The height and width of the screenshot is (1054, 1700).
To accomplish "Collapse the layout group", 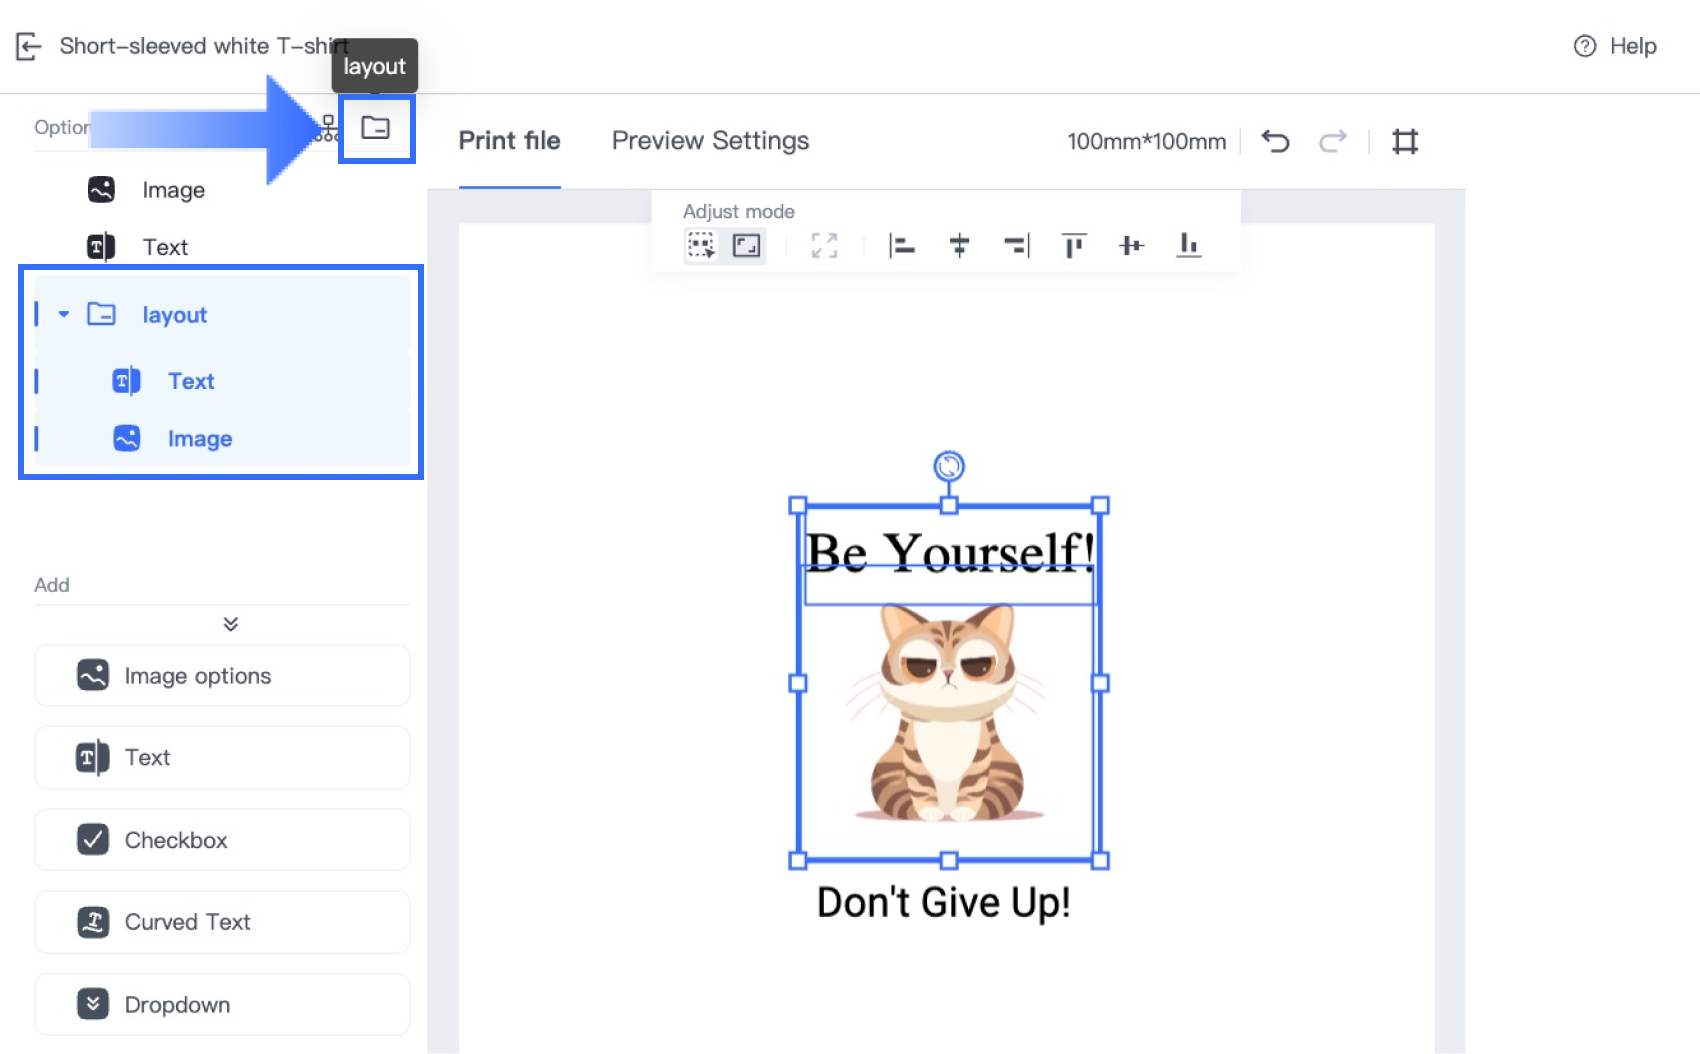I will tap(64, 314).
